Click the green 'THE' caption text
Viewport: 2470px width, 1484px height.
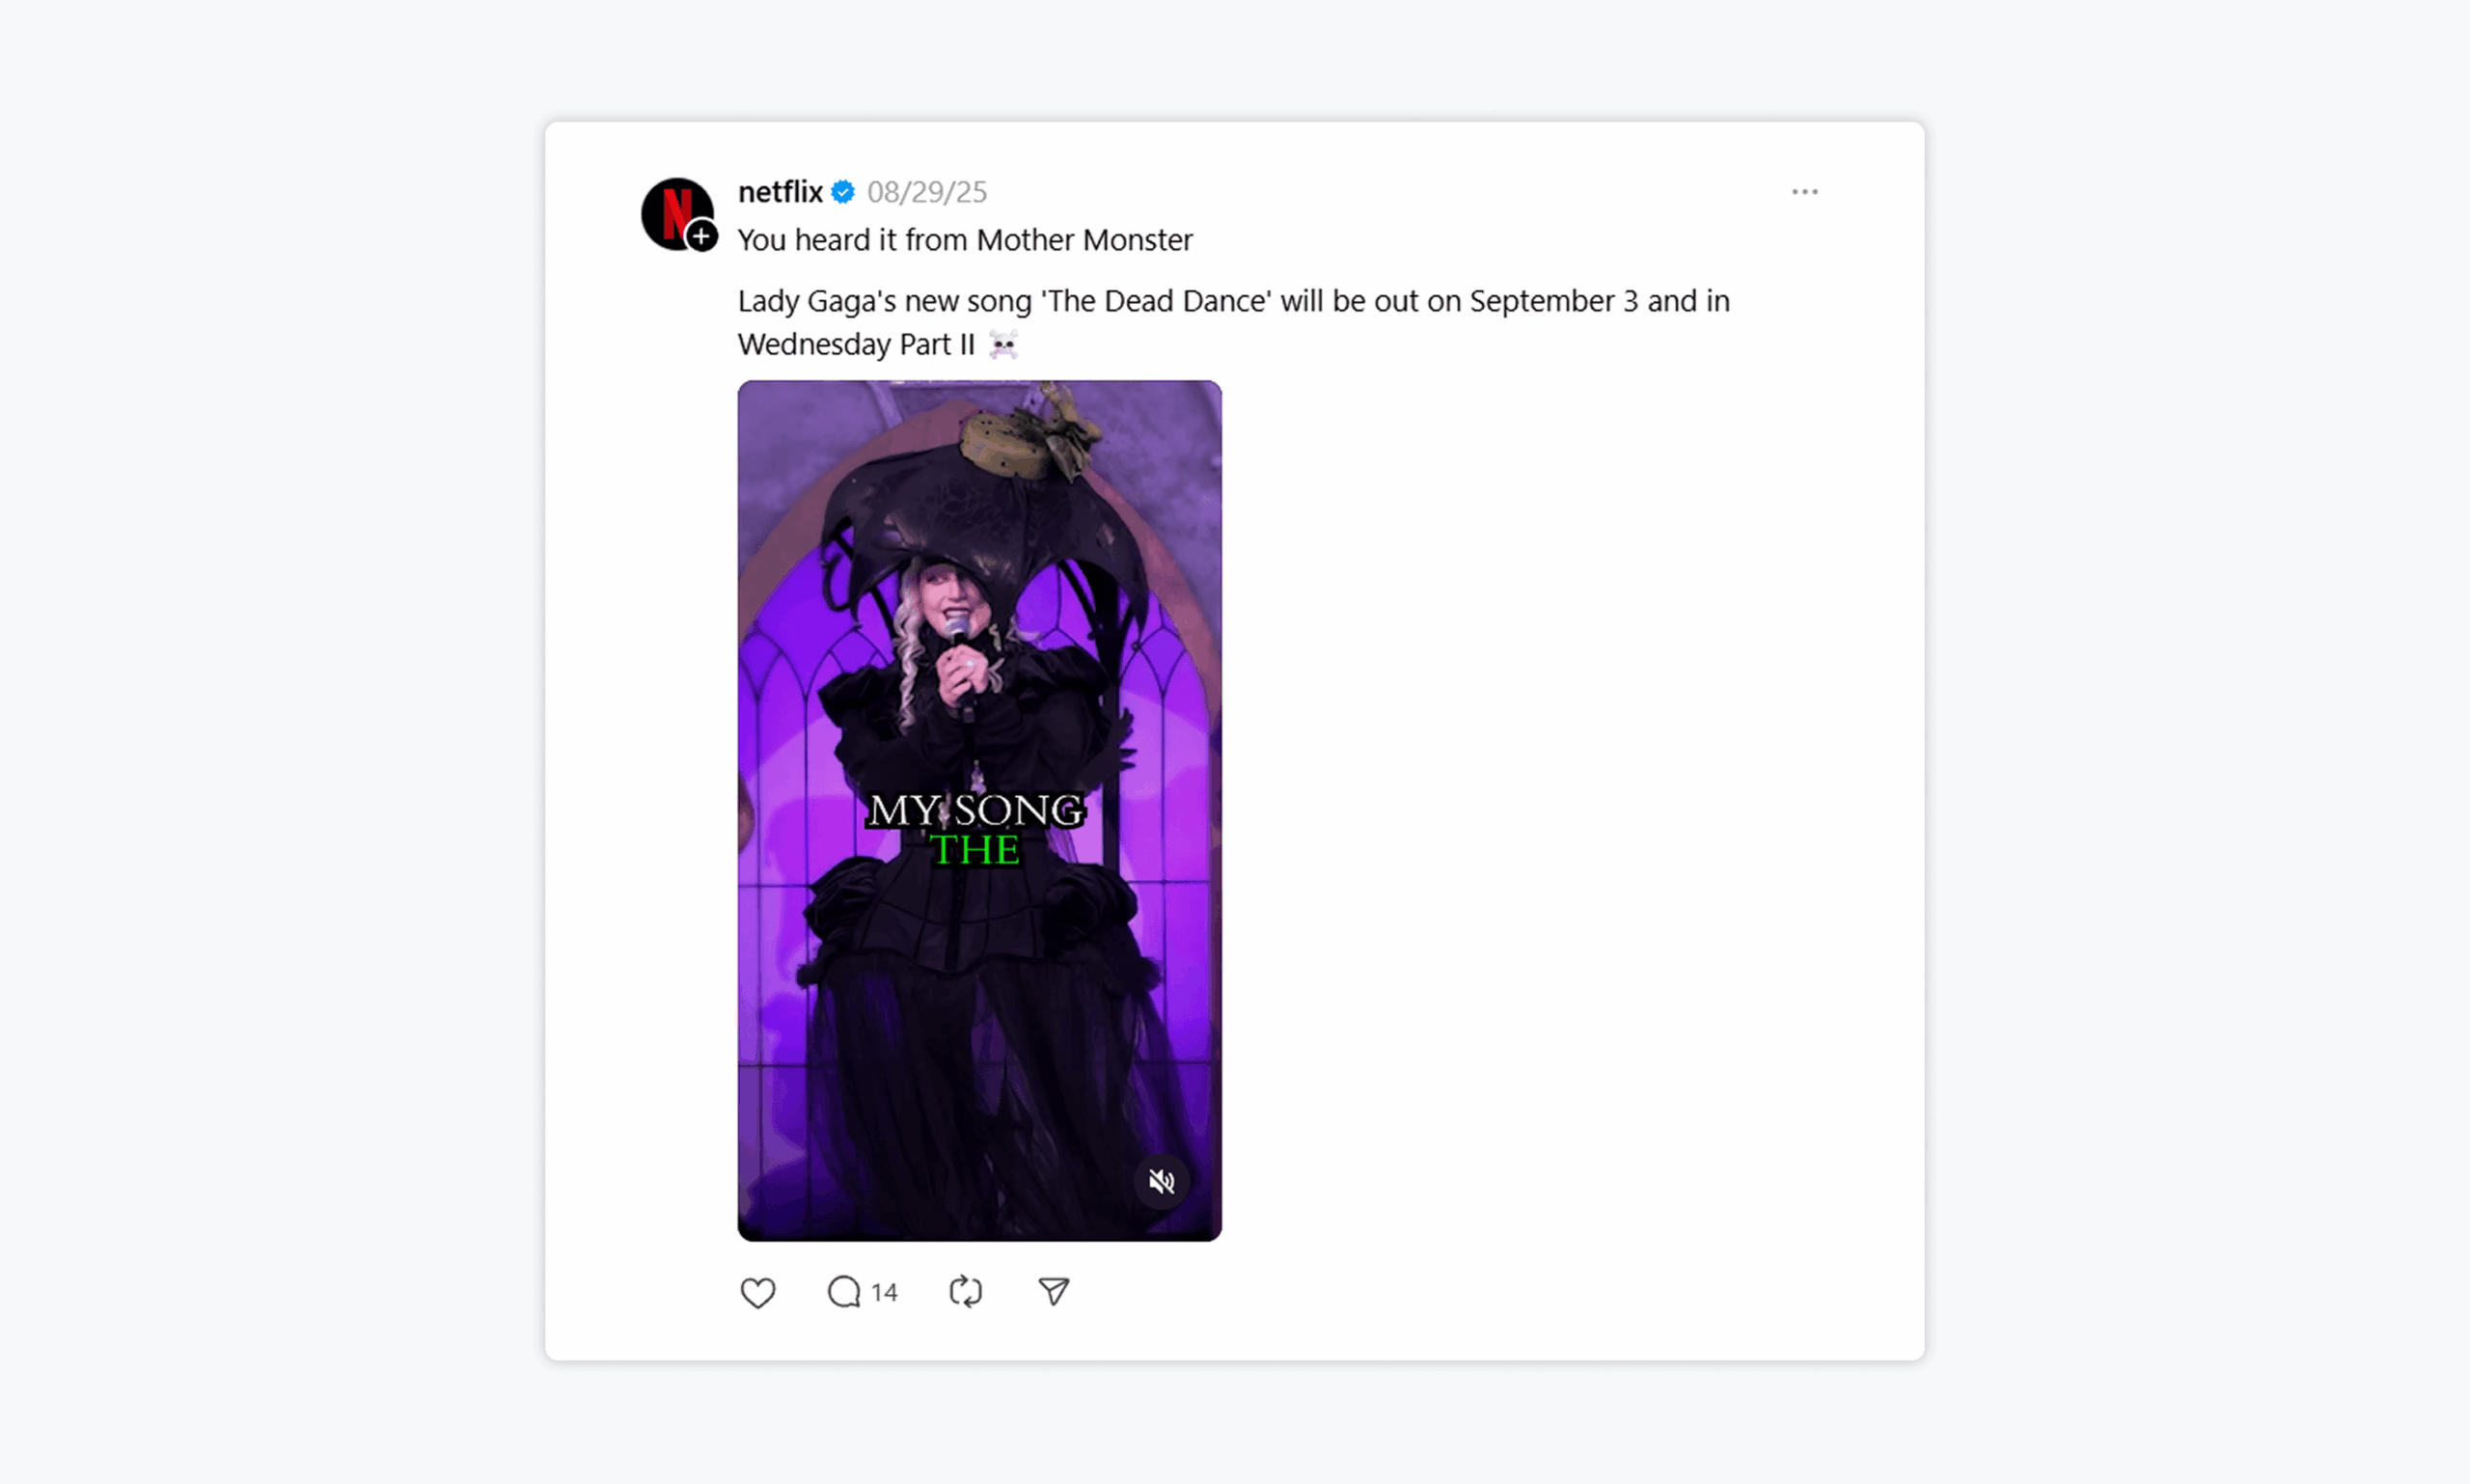(x=975, y=850)
